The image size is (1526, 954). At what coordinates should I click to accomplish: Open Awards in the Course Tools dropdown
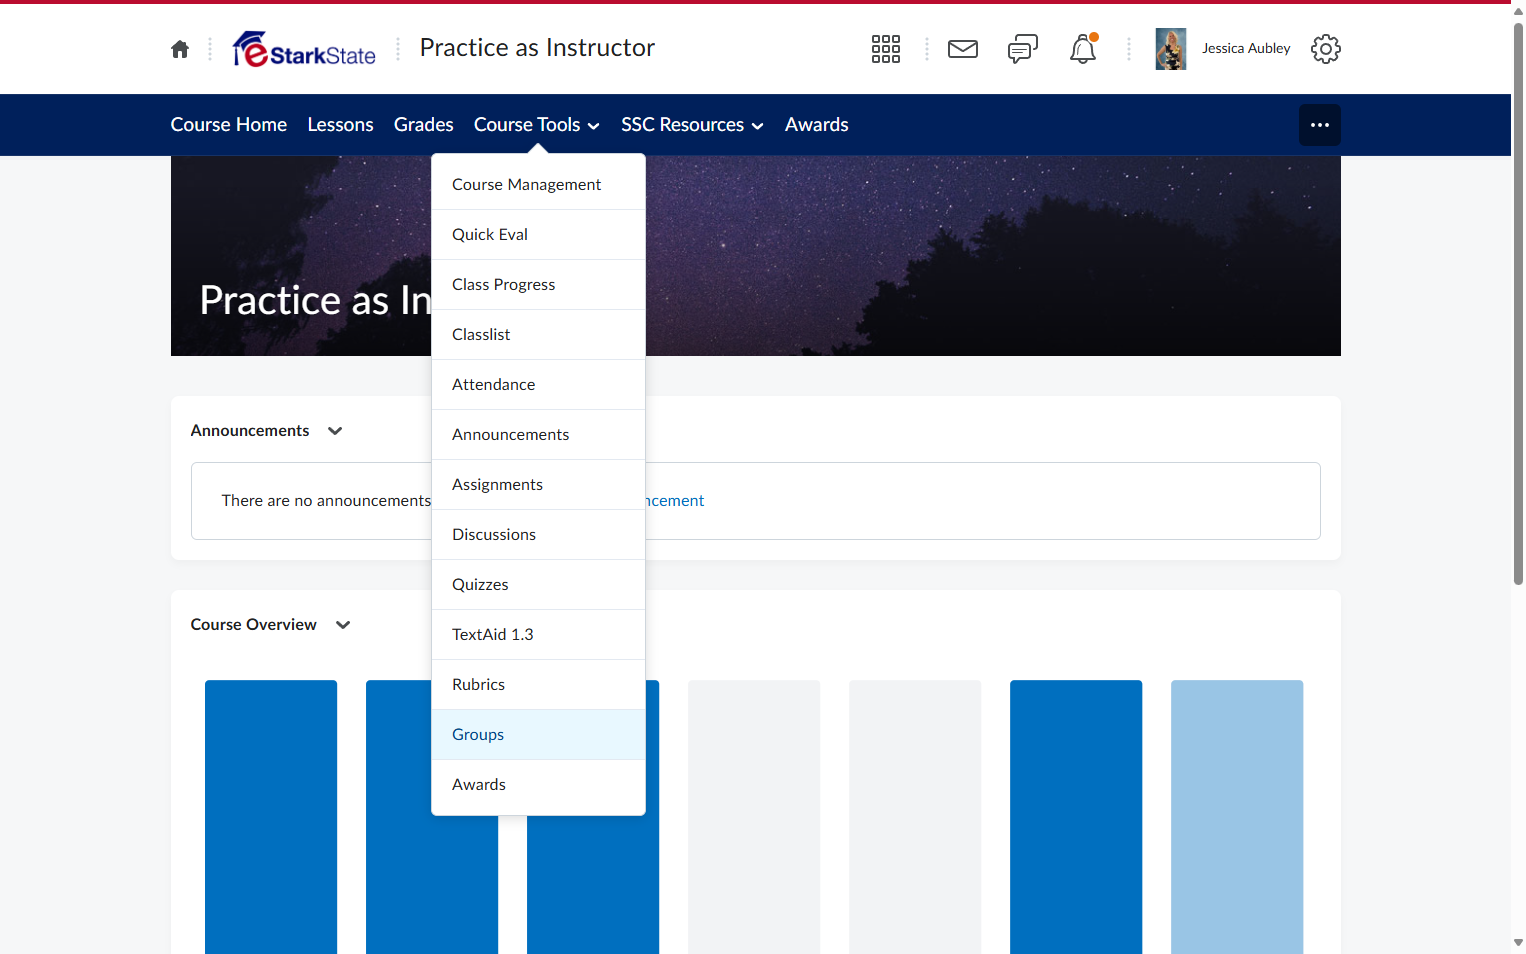point(538,785)
